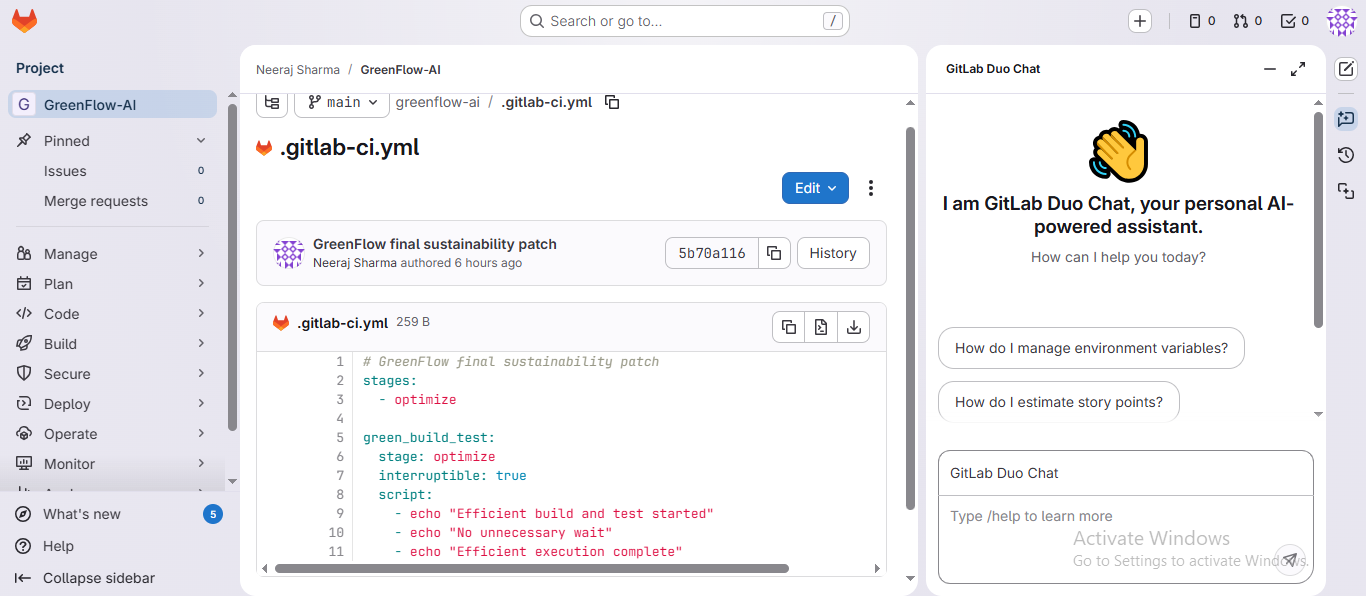Minimize the GitLab Duo Chat panel
Viewport: 1366px width, 596px height.
click(1270, 69)
